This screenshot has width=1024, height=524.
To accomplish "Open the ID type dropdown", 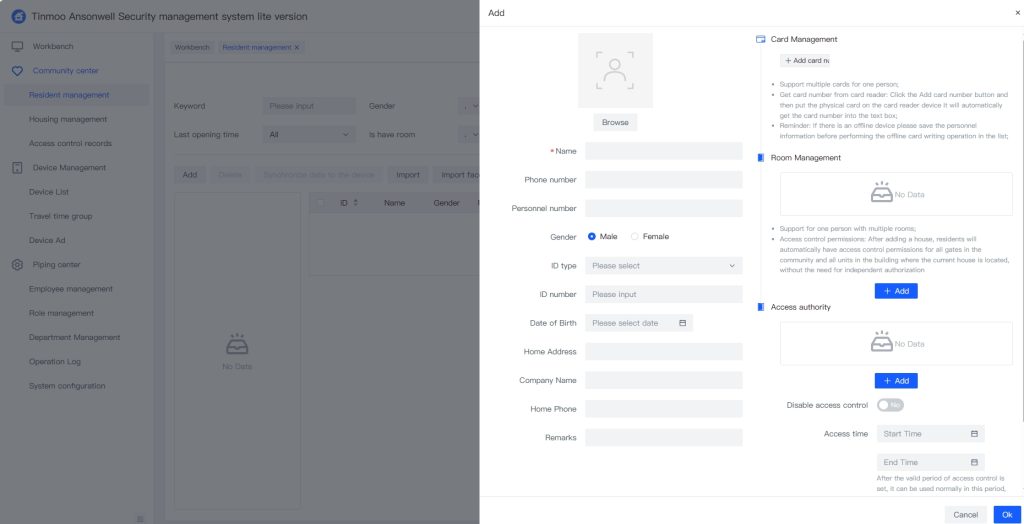I will click(x=664, y=266).
